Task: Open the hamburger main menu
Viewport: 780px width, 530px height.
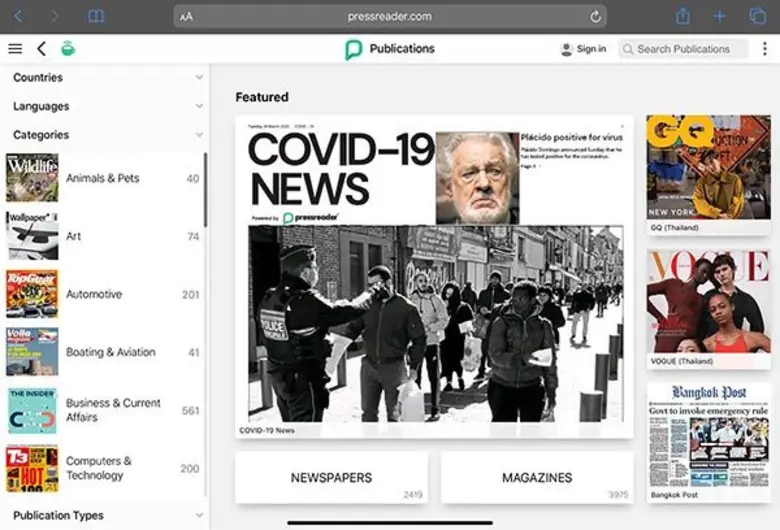Action: 15,48
